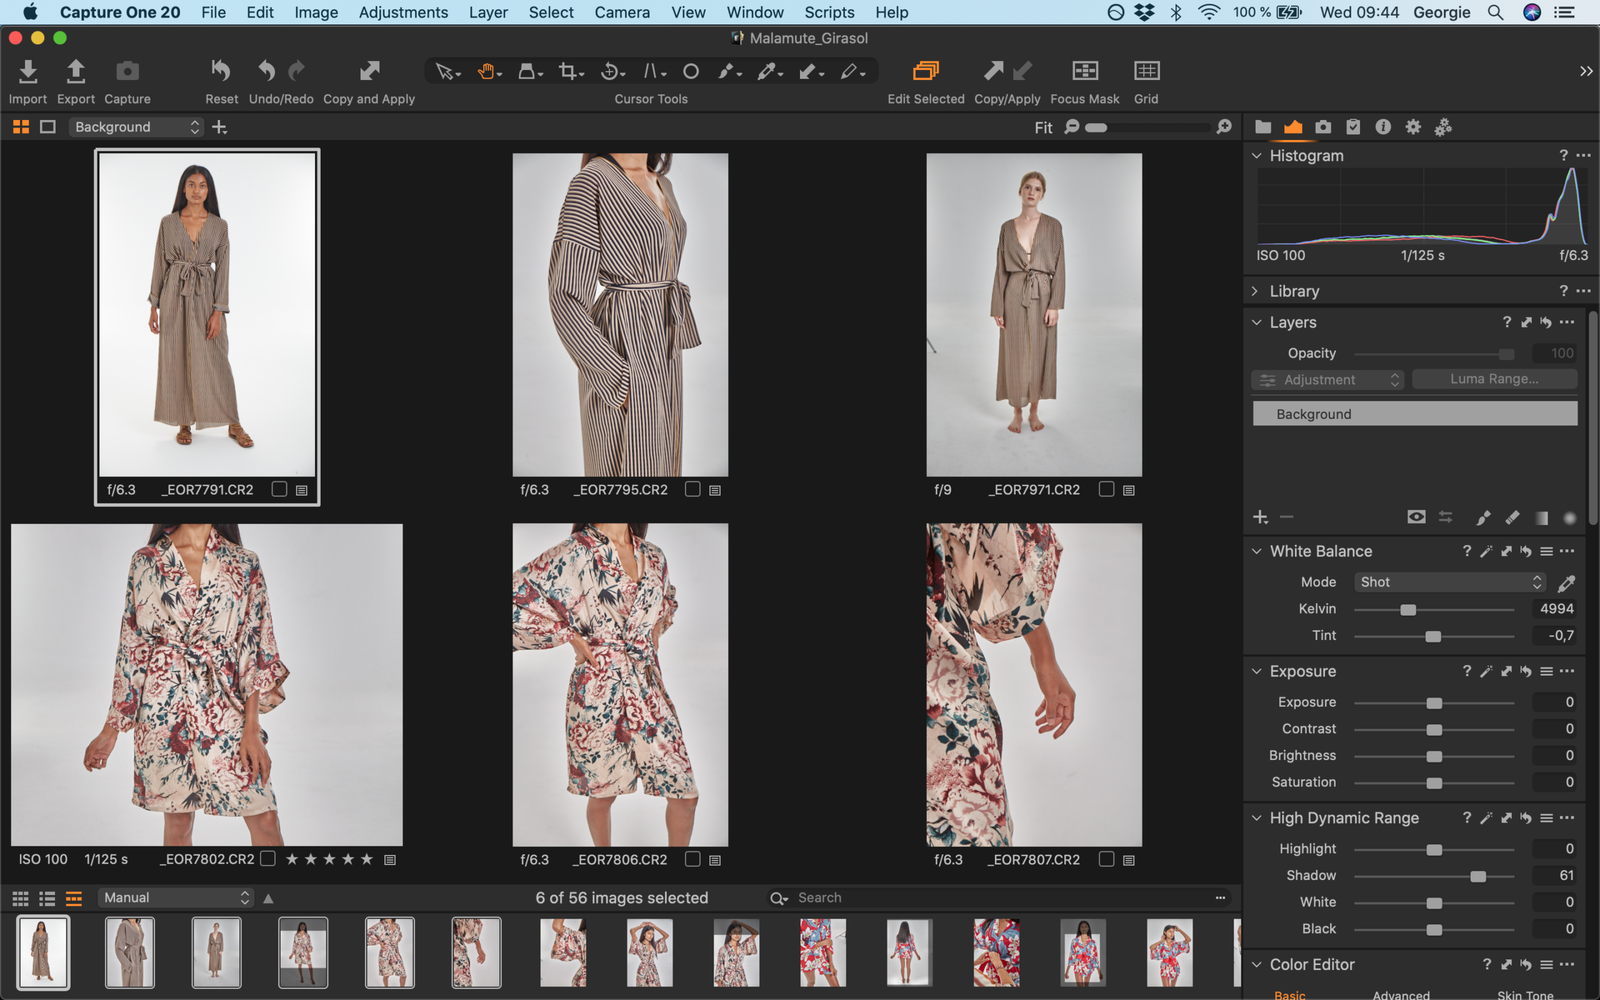
Task: Collapse the Layers panel
Action: (1257, 322)
